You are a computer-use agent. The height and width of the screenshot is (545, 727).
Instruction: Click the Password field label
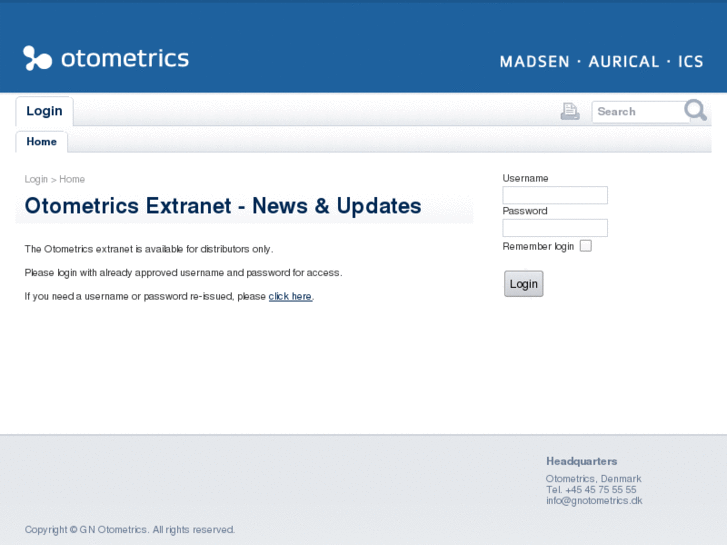525,211
